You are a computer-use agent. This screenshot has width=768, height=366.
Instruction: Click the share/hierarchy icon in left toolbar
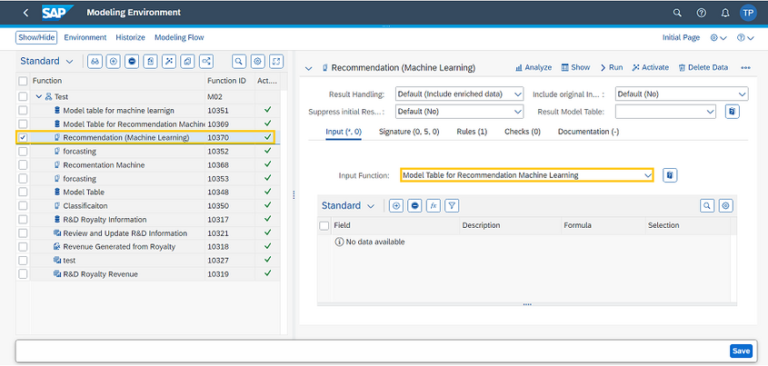[x=206, y=61]
